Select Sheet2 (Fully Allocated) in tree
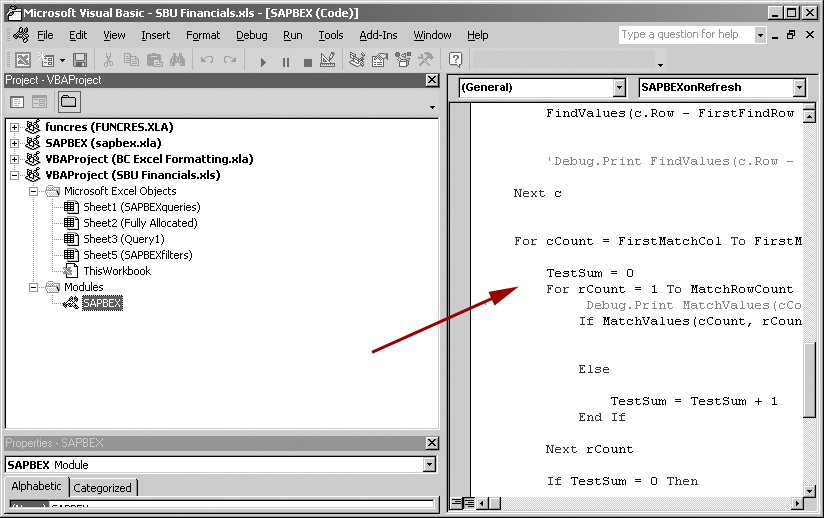The height and width of the screenshot is (518, 824). (140, 223)
